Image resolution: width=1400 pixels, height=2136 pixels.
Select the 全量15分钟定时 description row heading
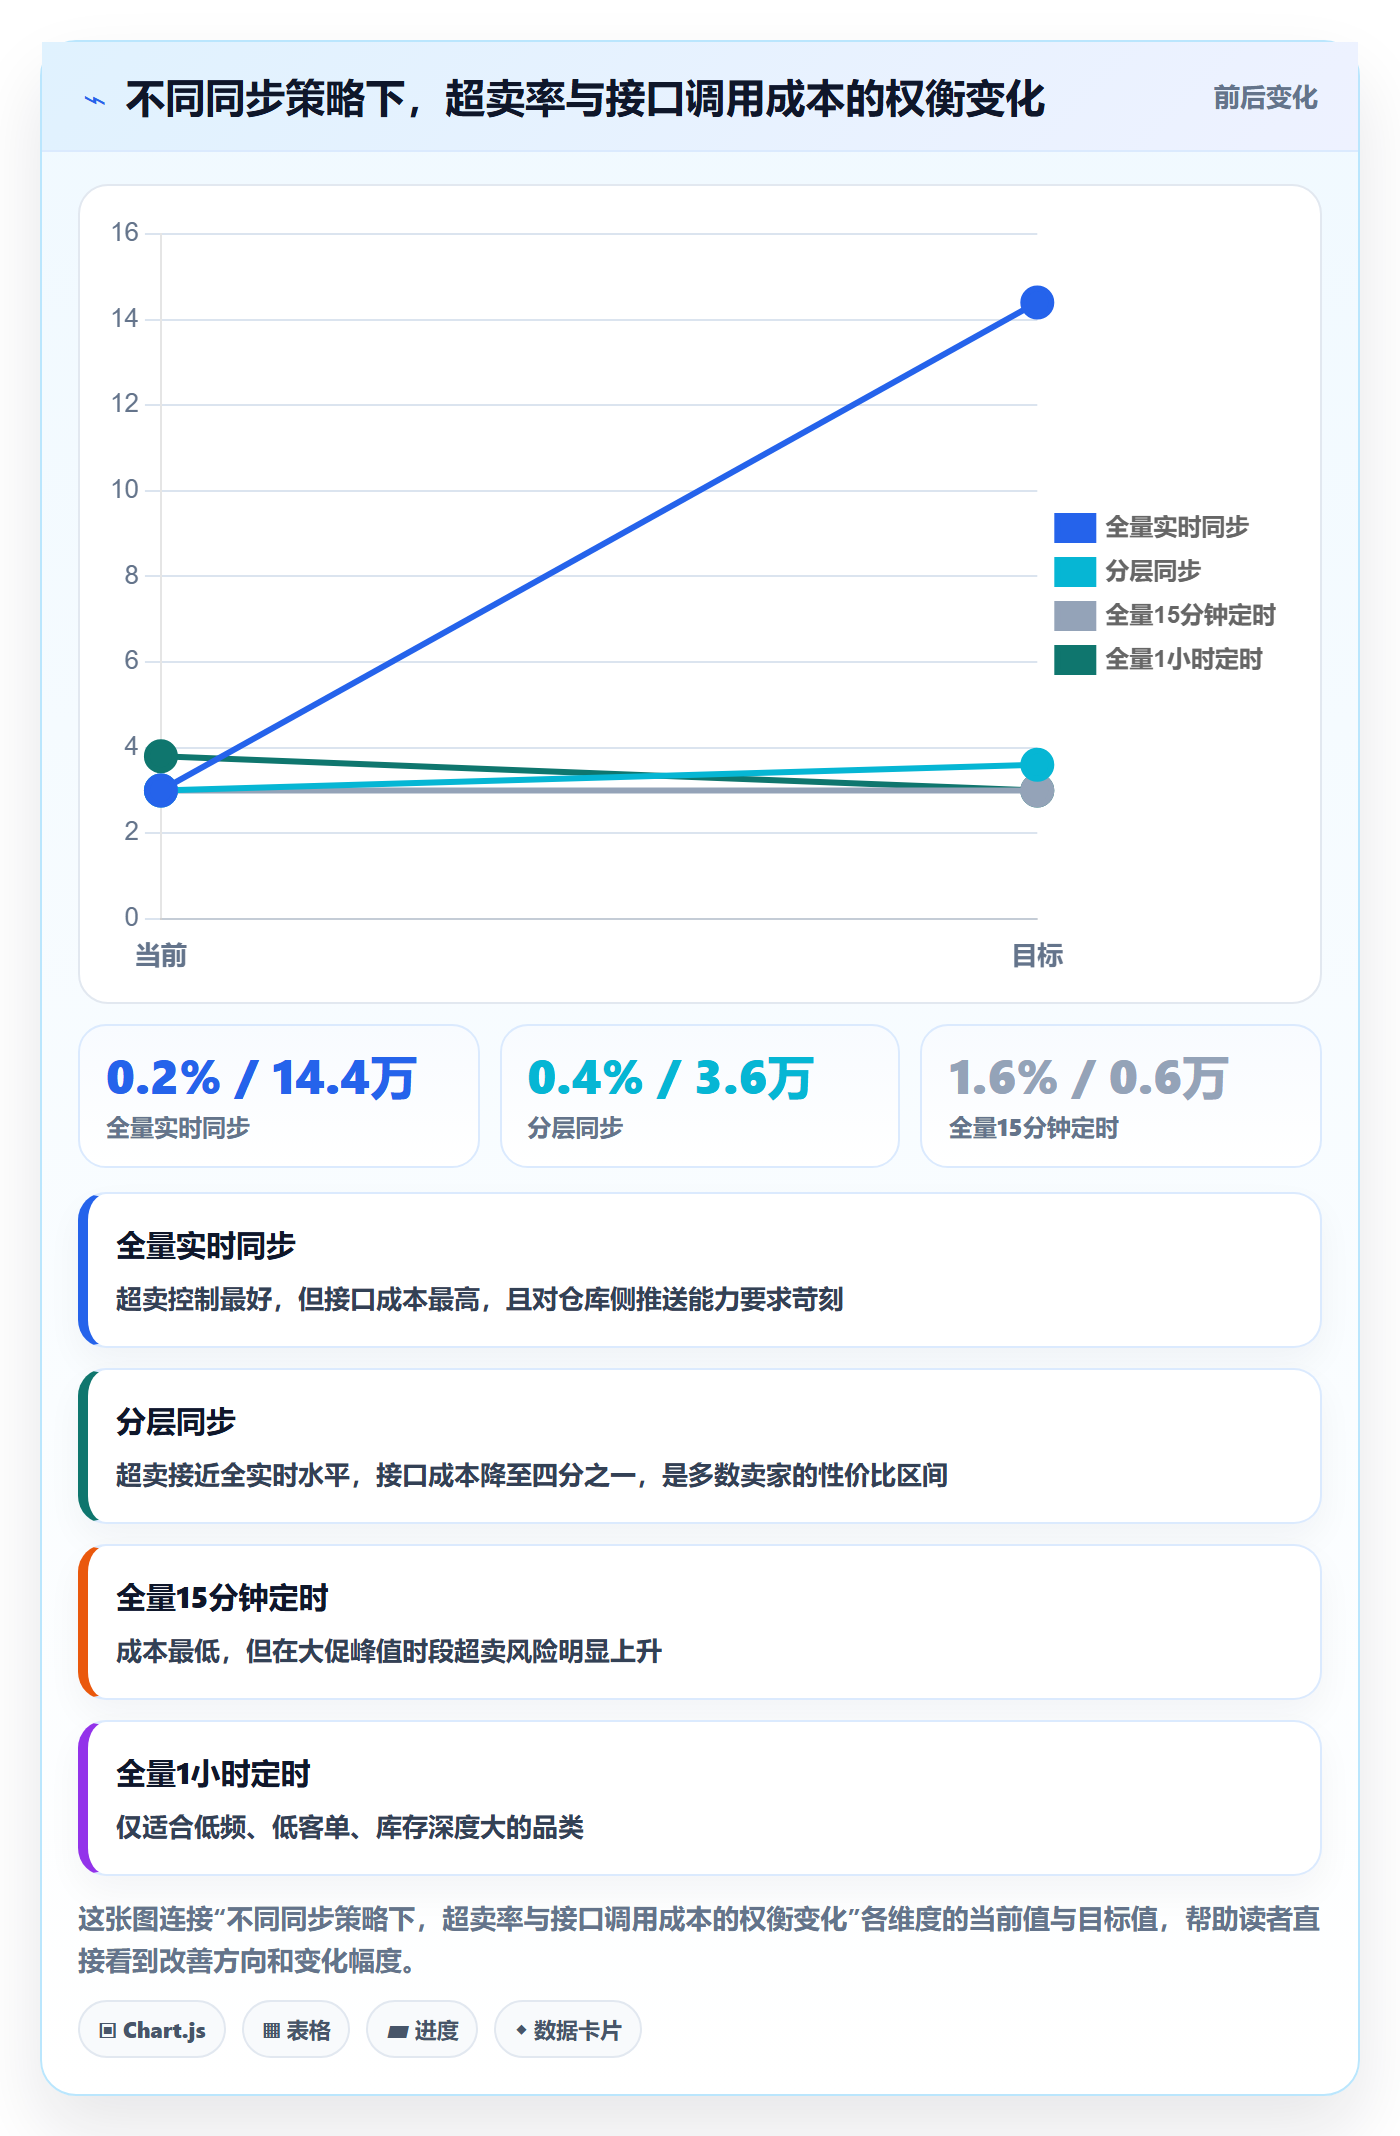(222, 1598)
